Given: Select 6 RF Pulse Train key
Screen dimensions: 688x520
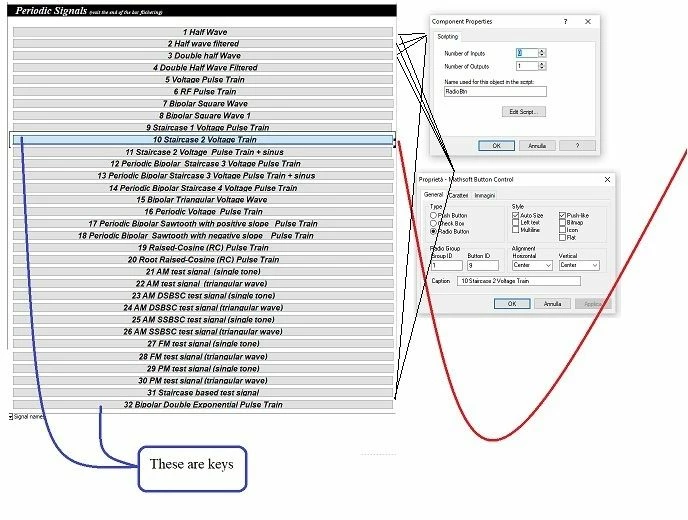Looking at the screenshot, I should (203, 91).
